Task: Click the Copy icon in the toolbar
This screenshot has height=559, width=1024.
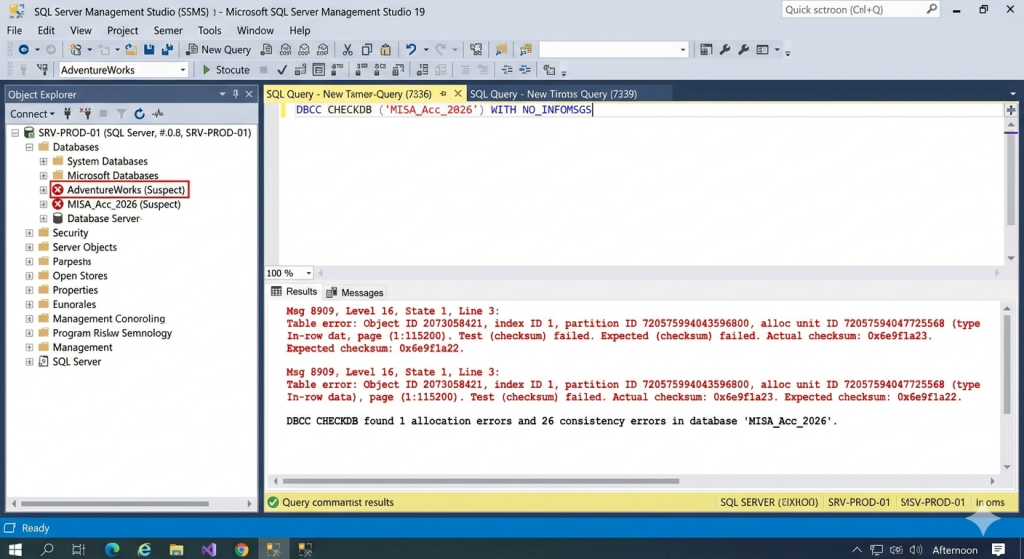Action: [366, 50]
